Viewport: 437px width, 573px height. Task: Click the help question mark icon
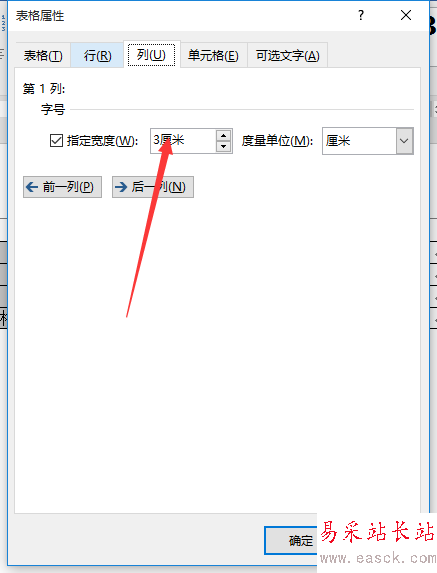tap(361, 15)
